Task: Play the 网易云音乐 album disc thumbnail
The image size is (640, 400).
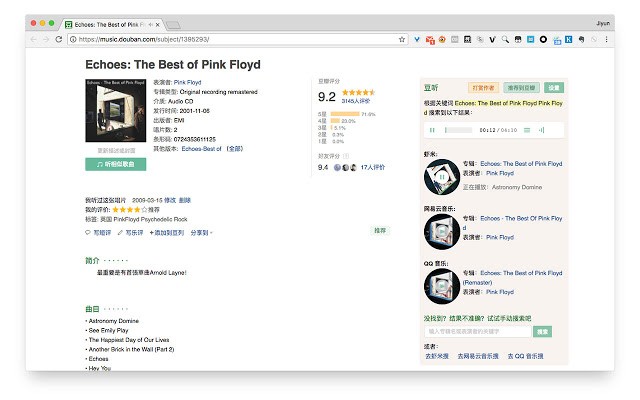Action: [x=441, y=229]
